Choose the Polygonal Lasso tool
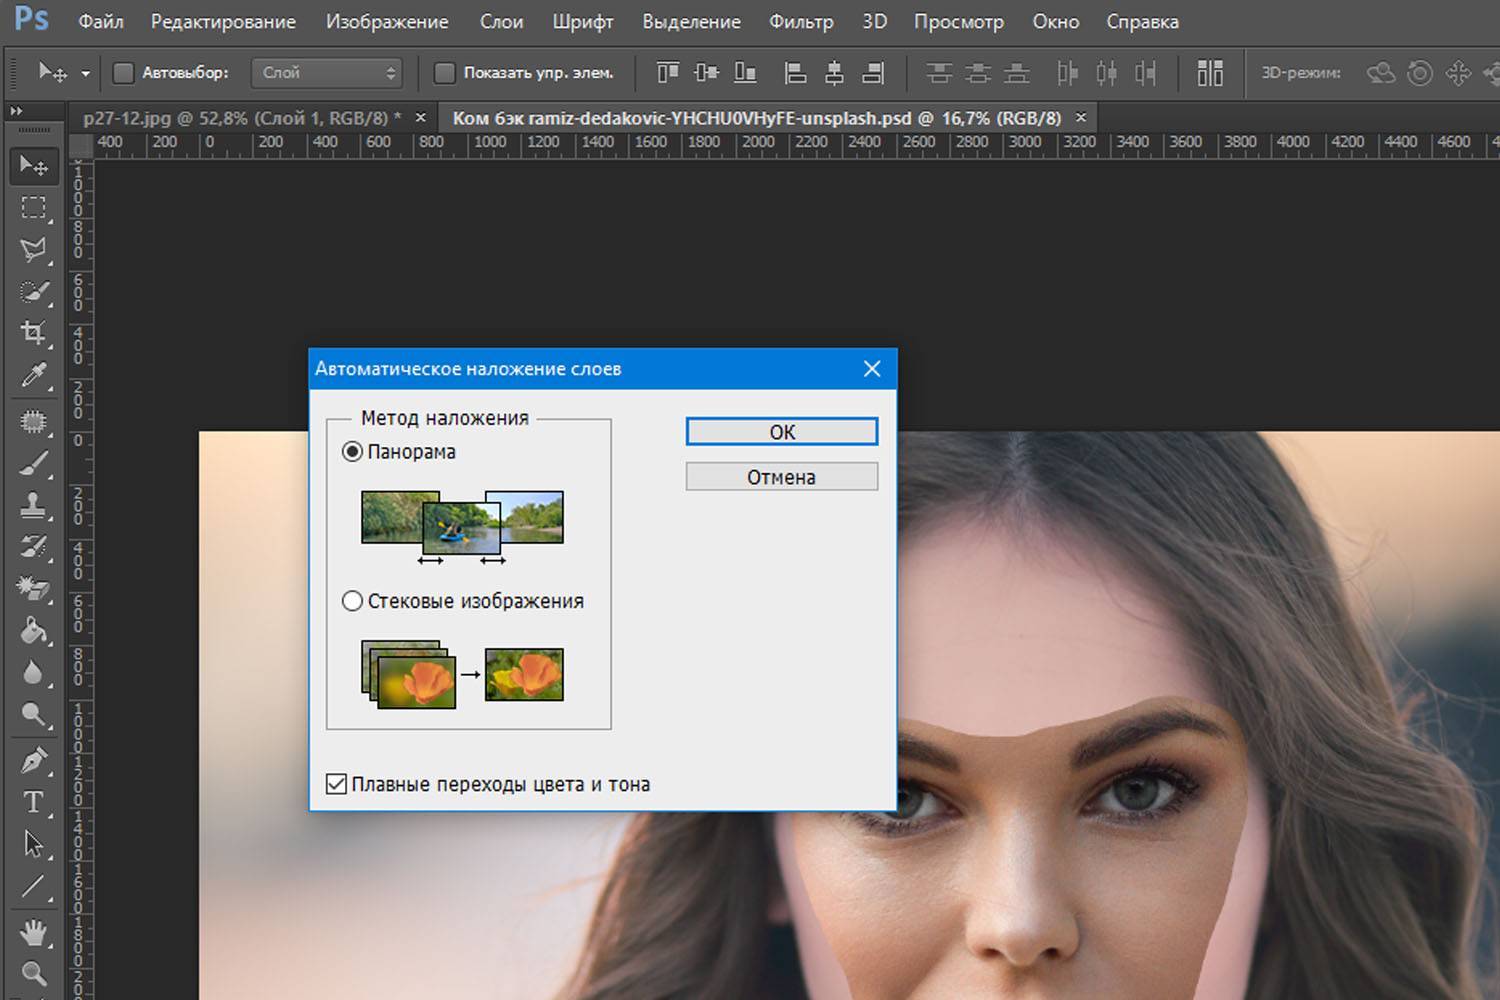The height and width of the screenshot is (1000, 1500). point(34,250)
